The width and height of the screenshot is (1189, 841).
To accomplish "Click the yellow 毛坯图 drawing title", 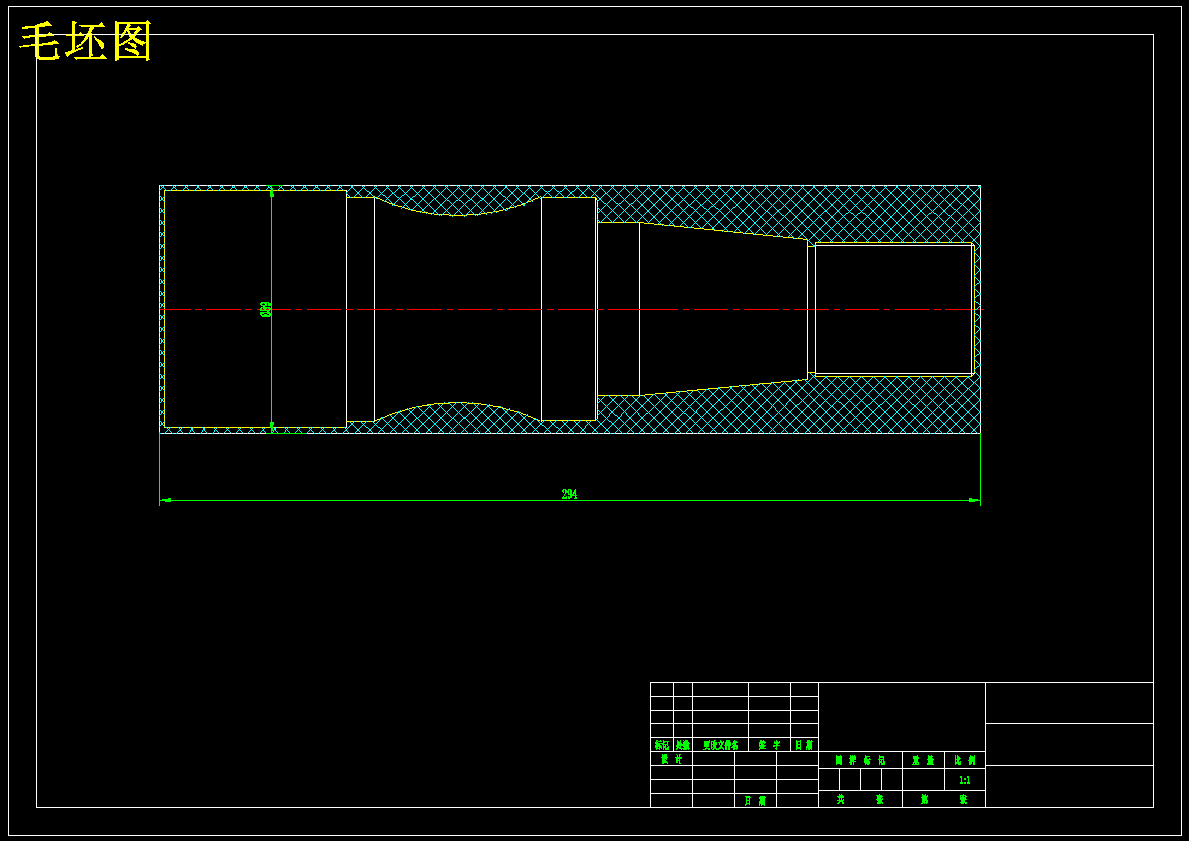I will pos(86,42).
